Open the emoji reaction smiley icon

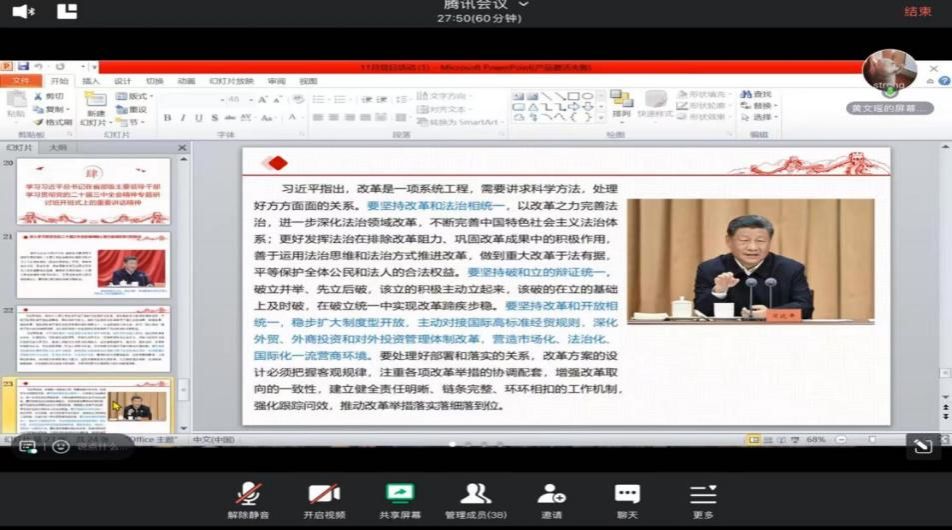(x=61, y=446)
